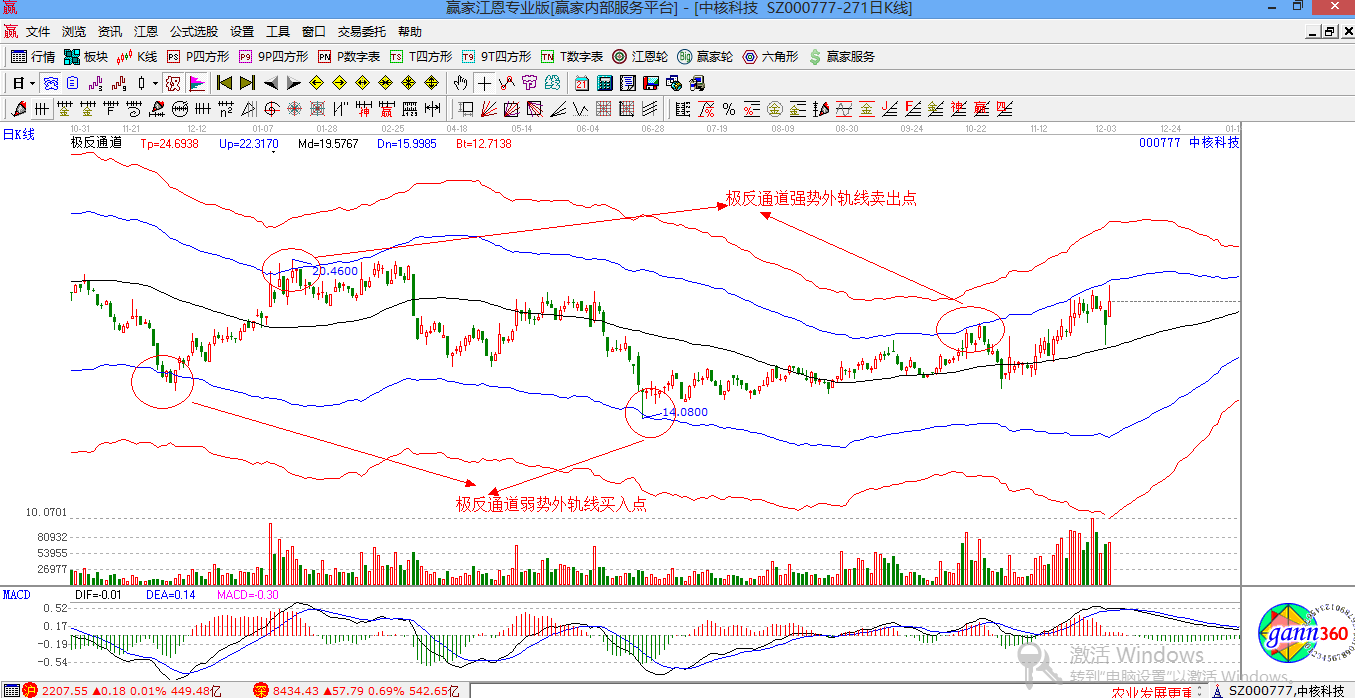1355x698 pixels.
Task: Toggle the crosshair cursor button
Action: (486, 83)
